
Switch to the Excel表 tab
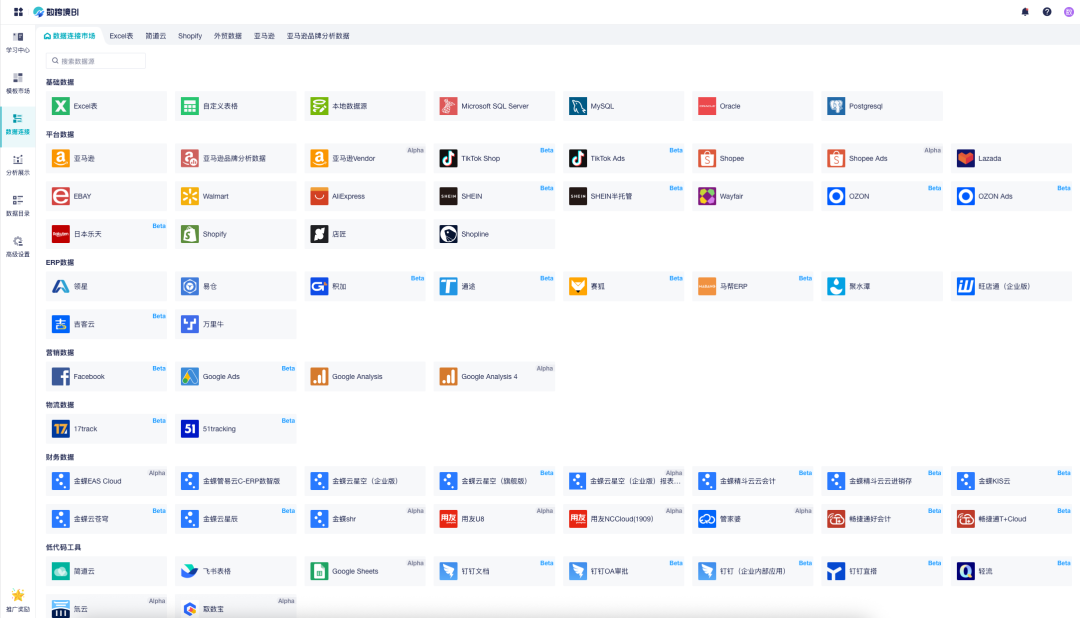pyautogui.click(x=121, y=36)
